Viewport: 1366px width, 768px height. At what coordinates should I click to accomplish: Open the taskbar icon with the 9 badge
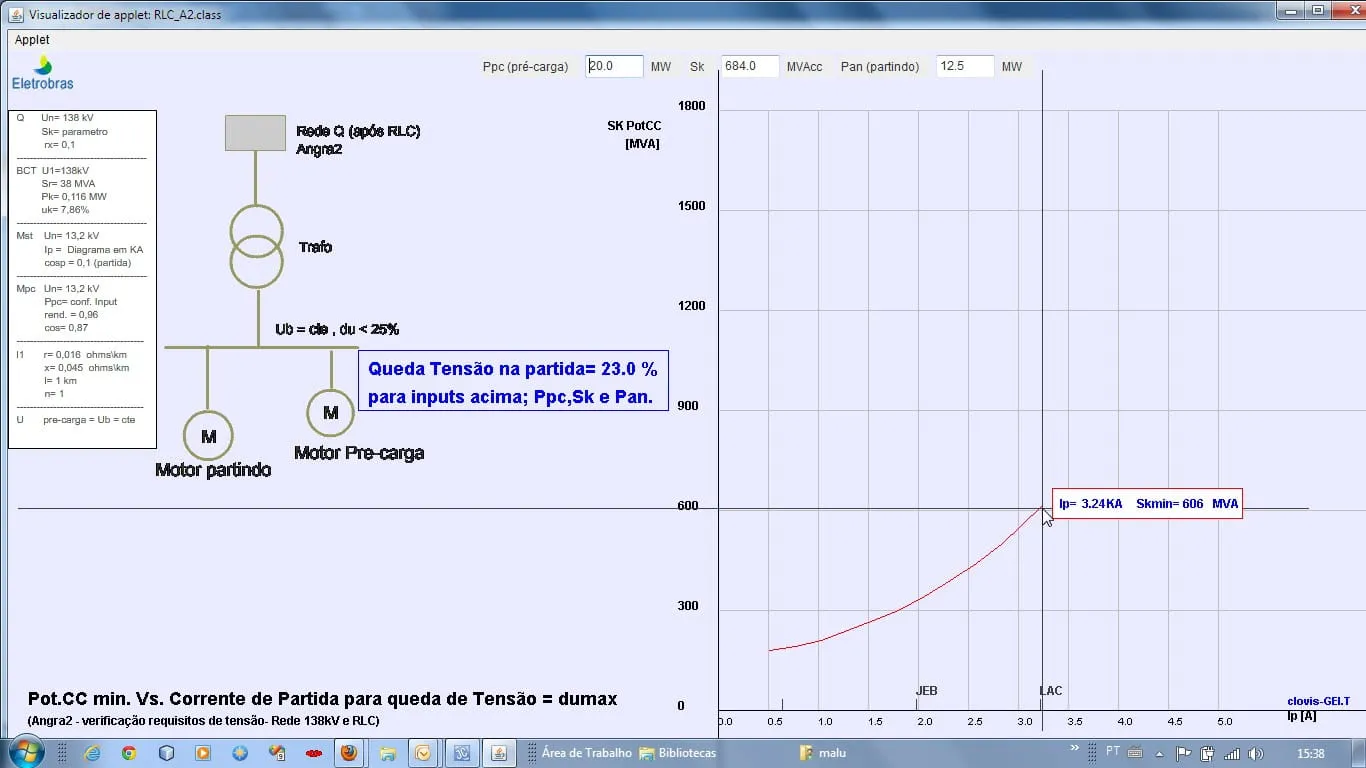[x=277, y=753]
